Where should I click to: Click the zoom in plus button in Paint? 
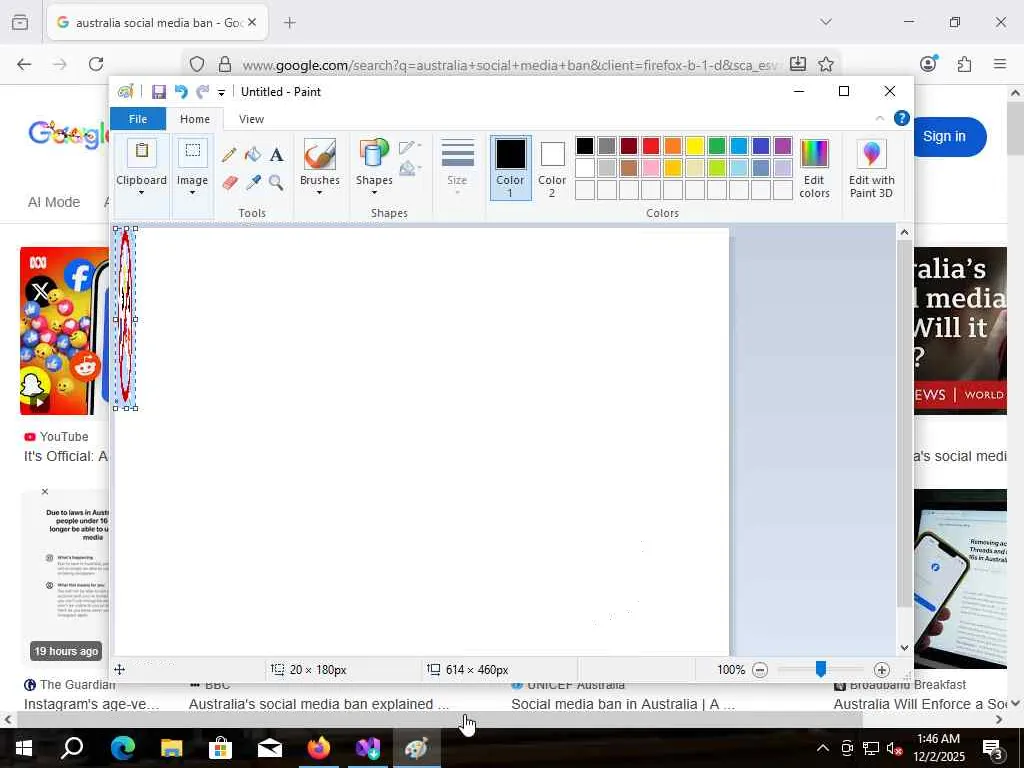pyautogui.click(x=882, y=670)
